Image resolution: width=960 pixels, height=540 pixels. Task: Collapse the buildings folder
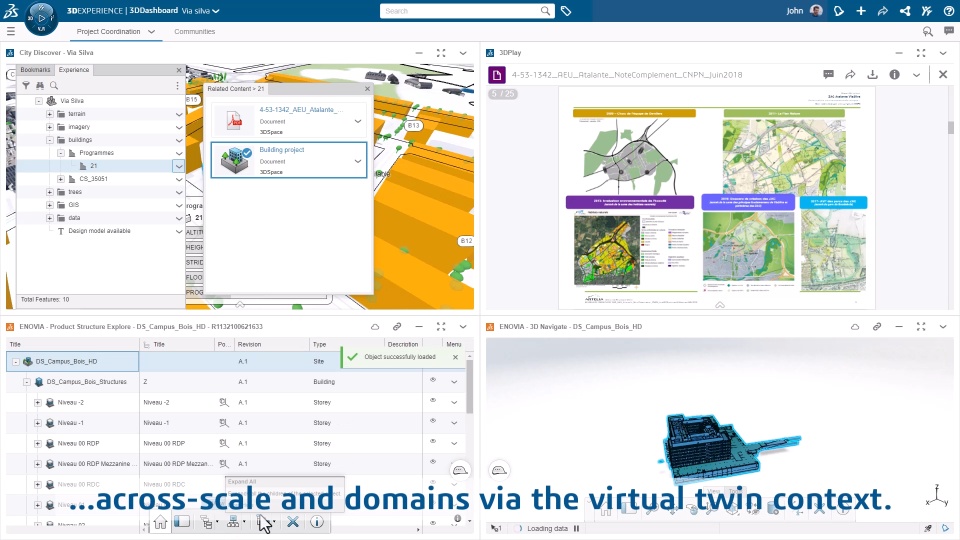(x=50, y=140)
